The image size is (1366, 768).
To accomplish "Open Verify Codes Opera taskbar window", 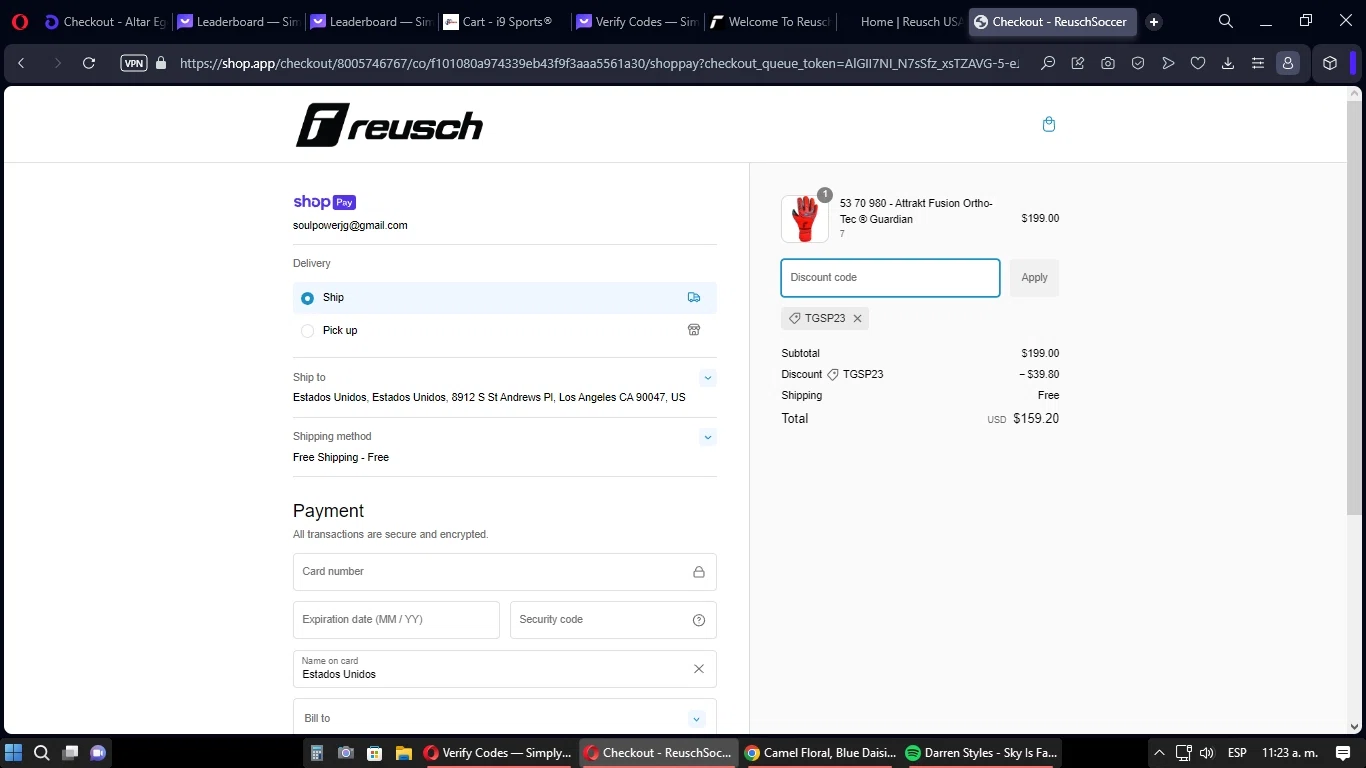I will 498,753.
